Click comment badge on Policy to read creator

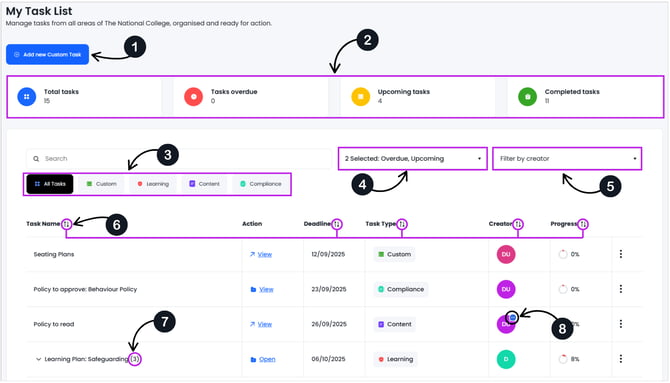pyautogui.click(x=512, y=318)
